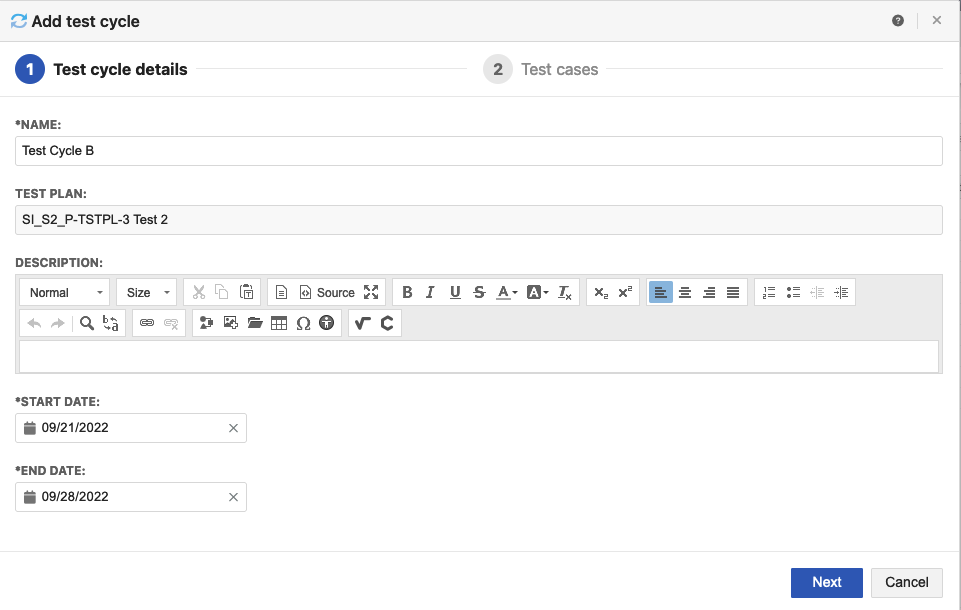This screenshot has width=961, height=610.
Task: Switch to the Test cases step
Action: tap(558, 69)
